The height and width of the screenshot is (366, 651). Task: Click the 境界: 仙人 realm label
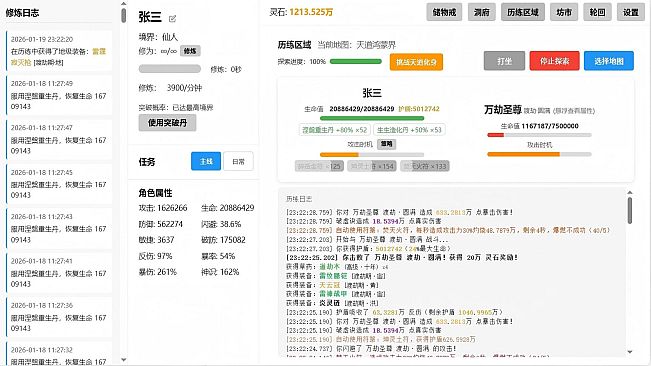(x=158, y=37)
